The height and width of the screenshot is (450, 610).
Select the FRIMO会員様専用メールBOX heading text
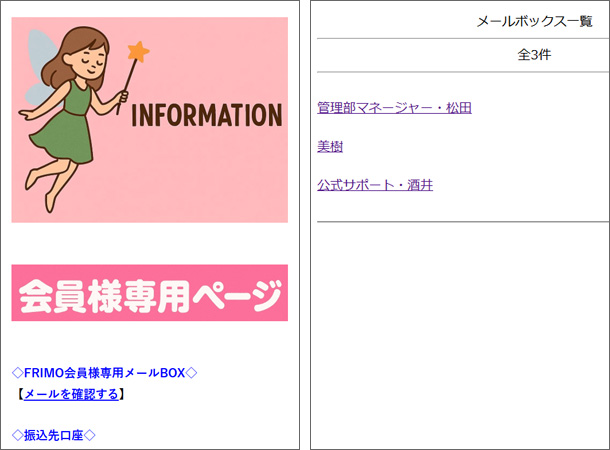point(104,373)
